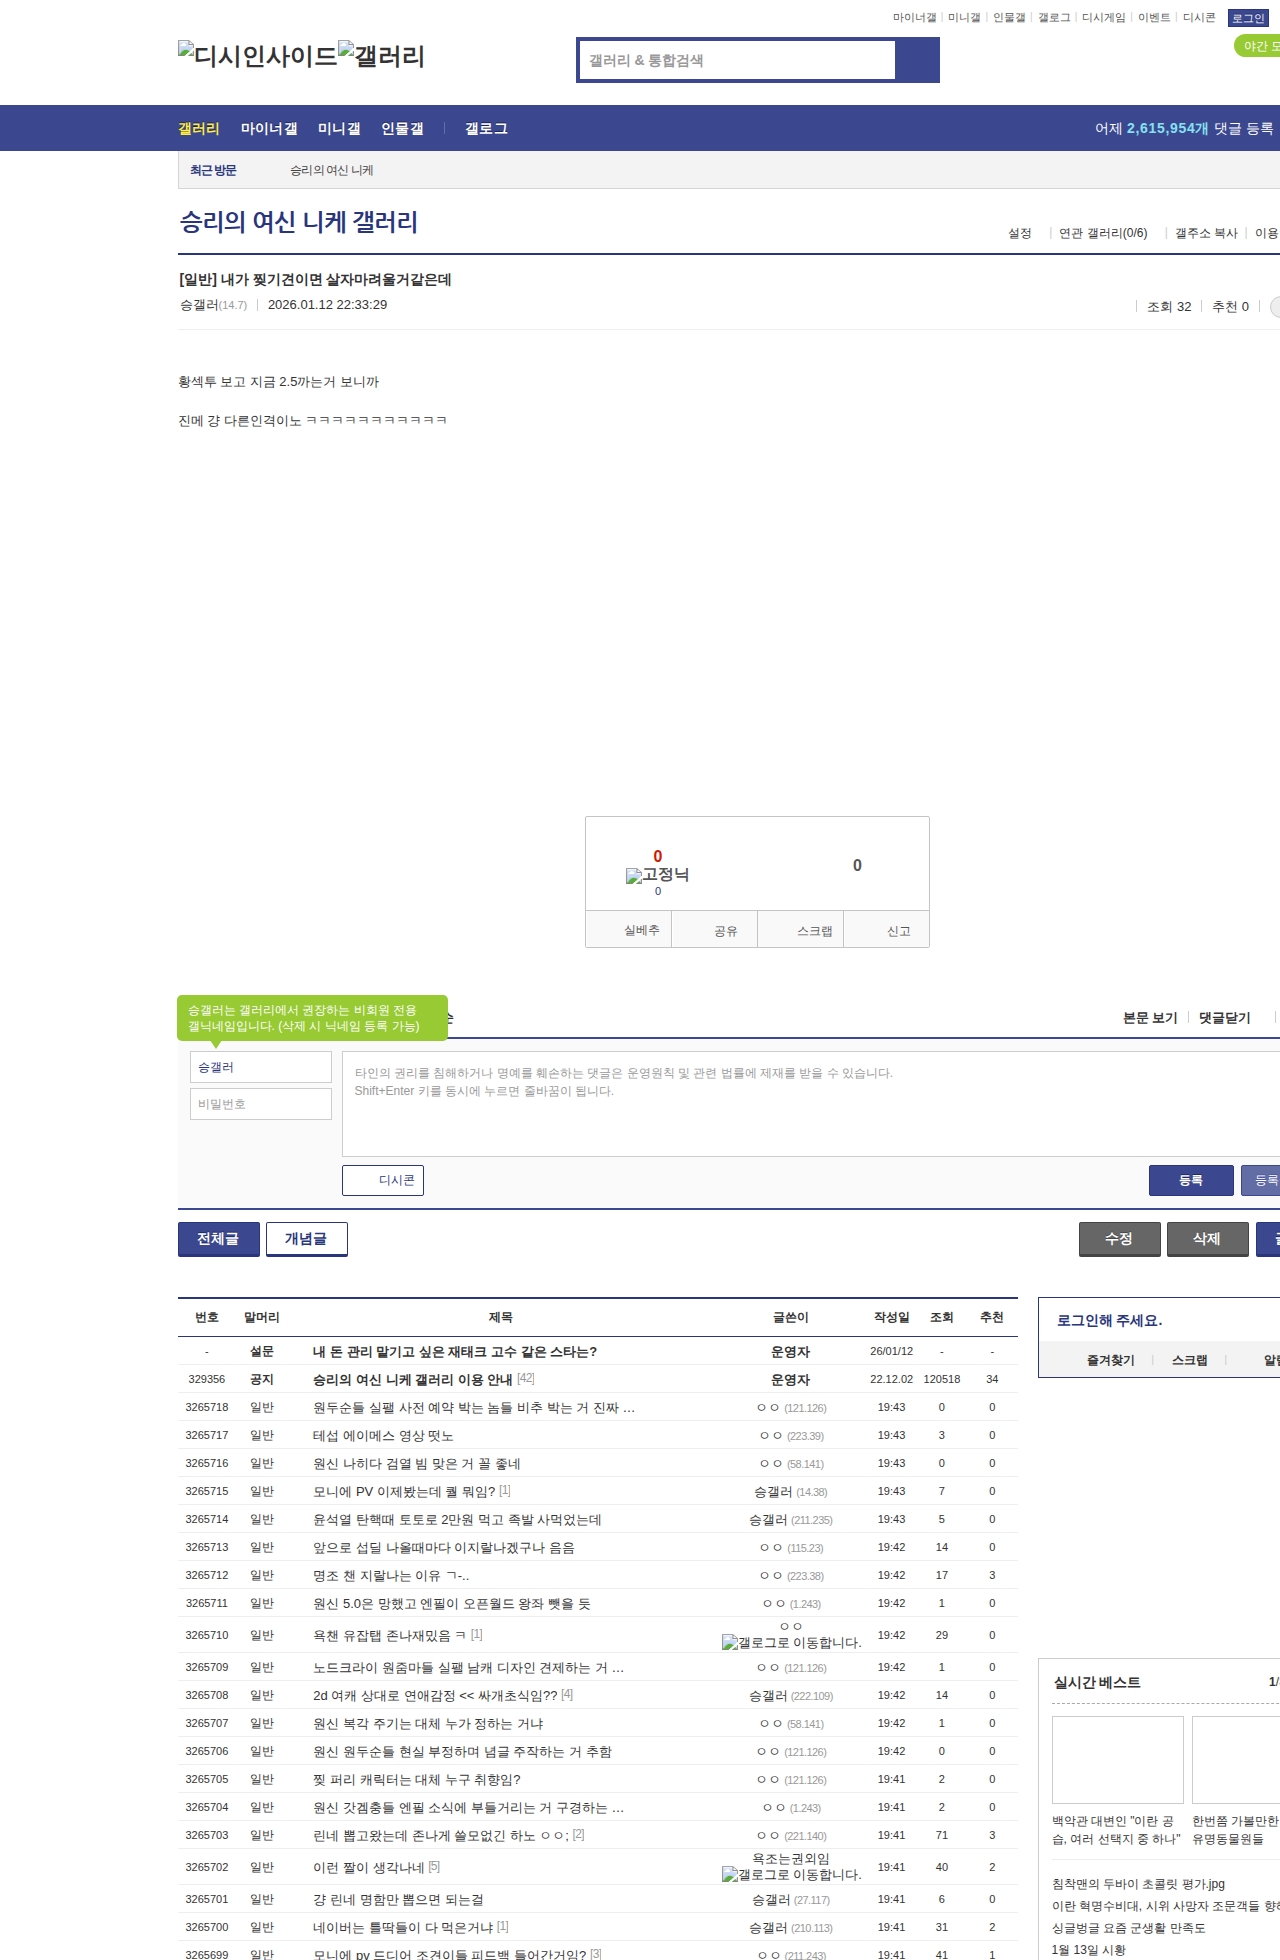Click the 디시인사이드 logo image
This screenshot has height=1960, width=1280.
258,55
